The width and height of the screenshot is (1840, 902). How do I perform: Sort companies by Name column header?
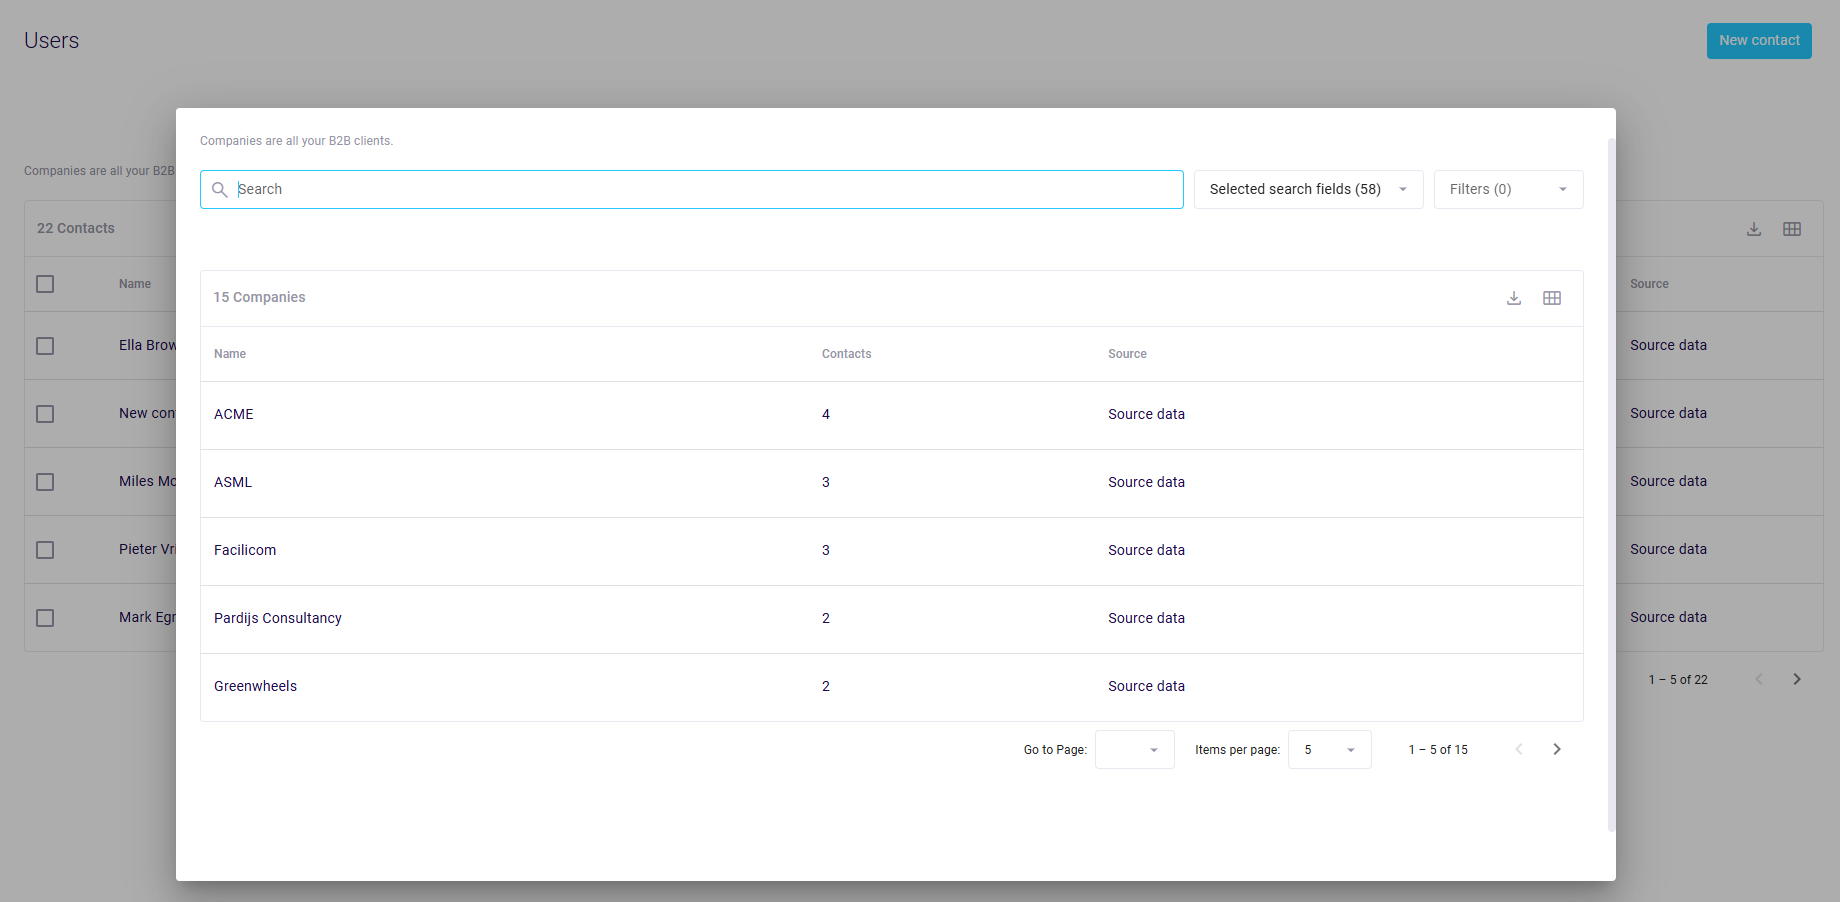coord(230,354)
